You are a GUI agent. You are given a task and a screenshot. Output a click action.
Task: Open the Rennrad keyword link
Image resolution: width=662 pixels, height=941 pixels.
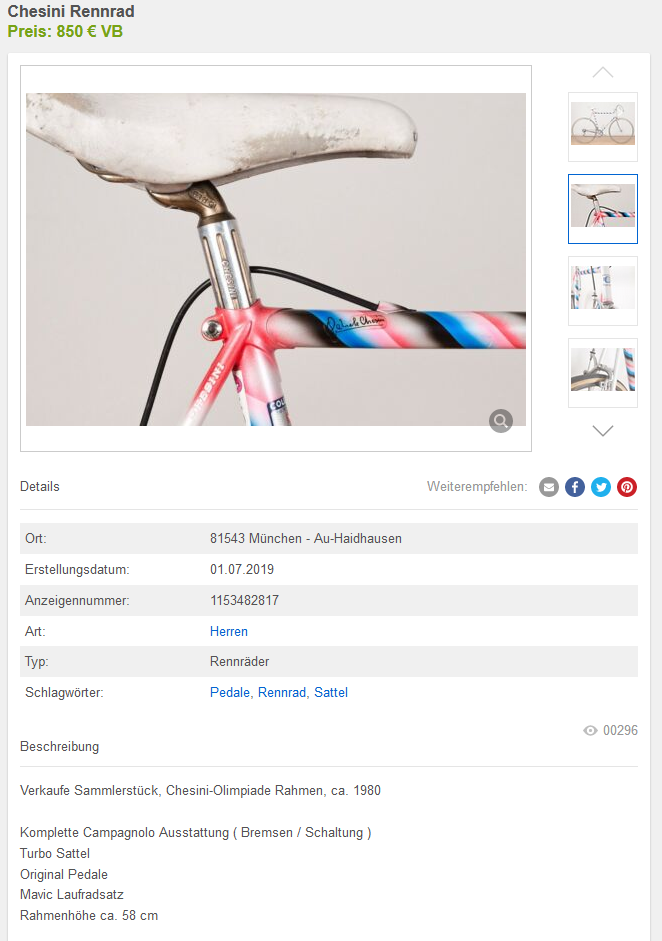tap(282, 693)
